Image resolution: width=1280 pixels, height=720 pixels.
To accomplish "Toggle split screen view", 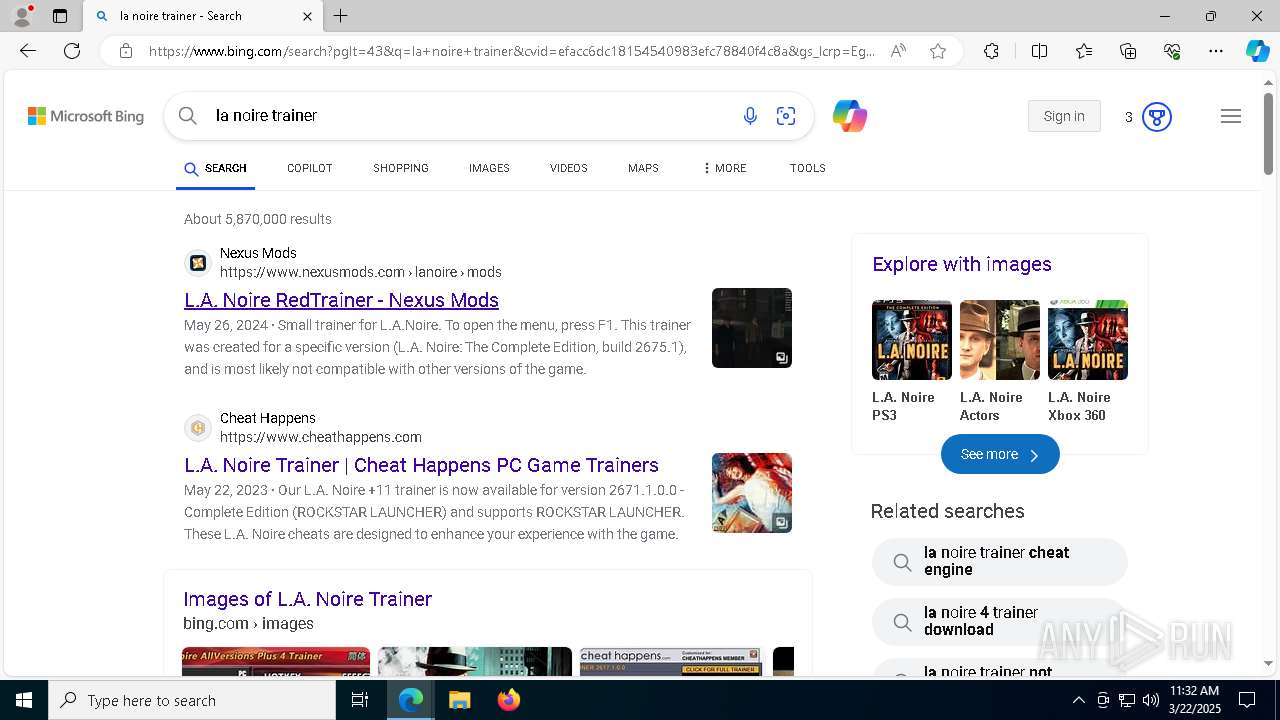I will tap(1039, 51).
